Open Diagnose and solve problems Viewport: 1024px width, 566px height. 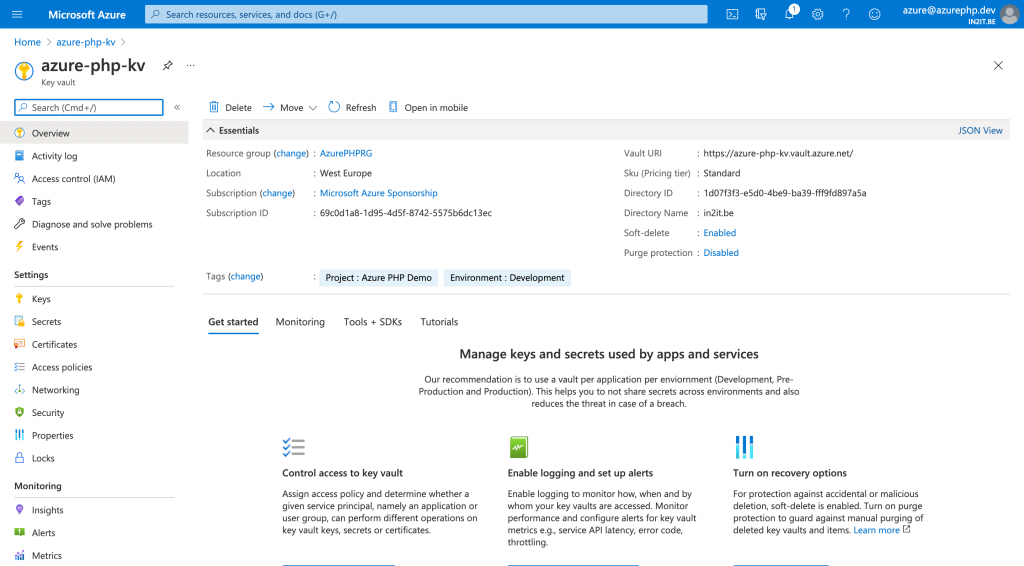tap(94, 225)
